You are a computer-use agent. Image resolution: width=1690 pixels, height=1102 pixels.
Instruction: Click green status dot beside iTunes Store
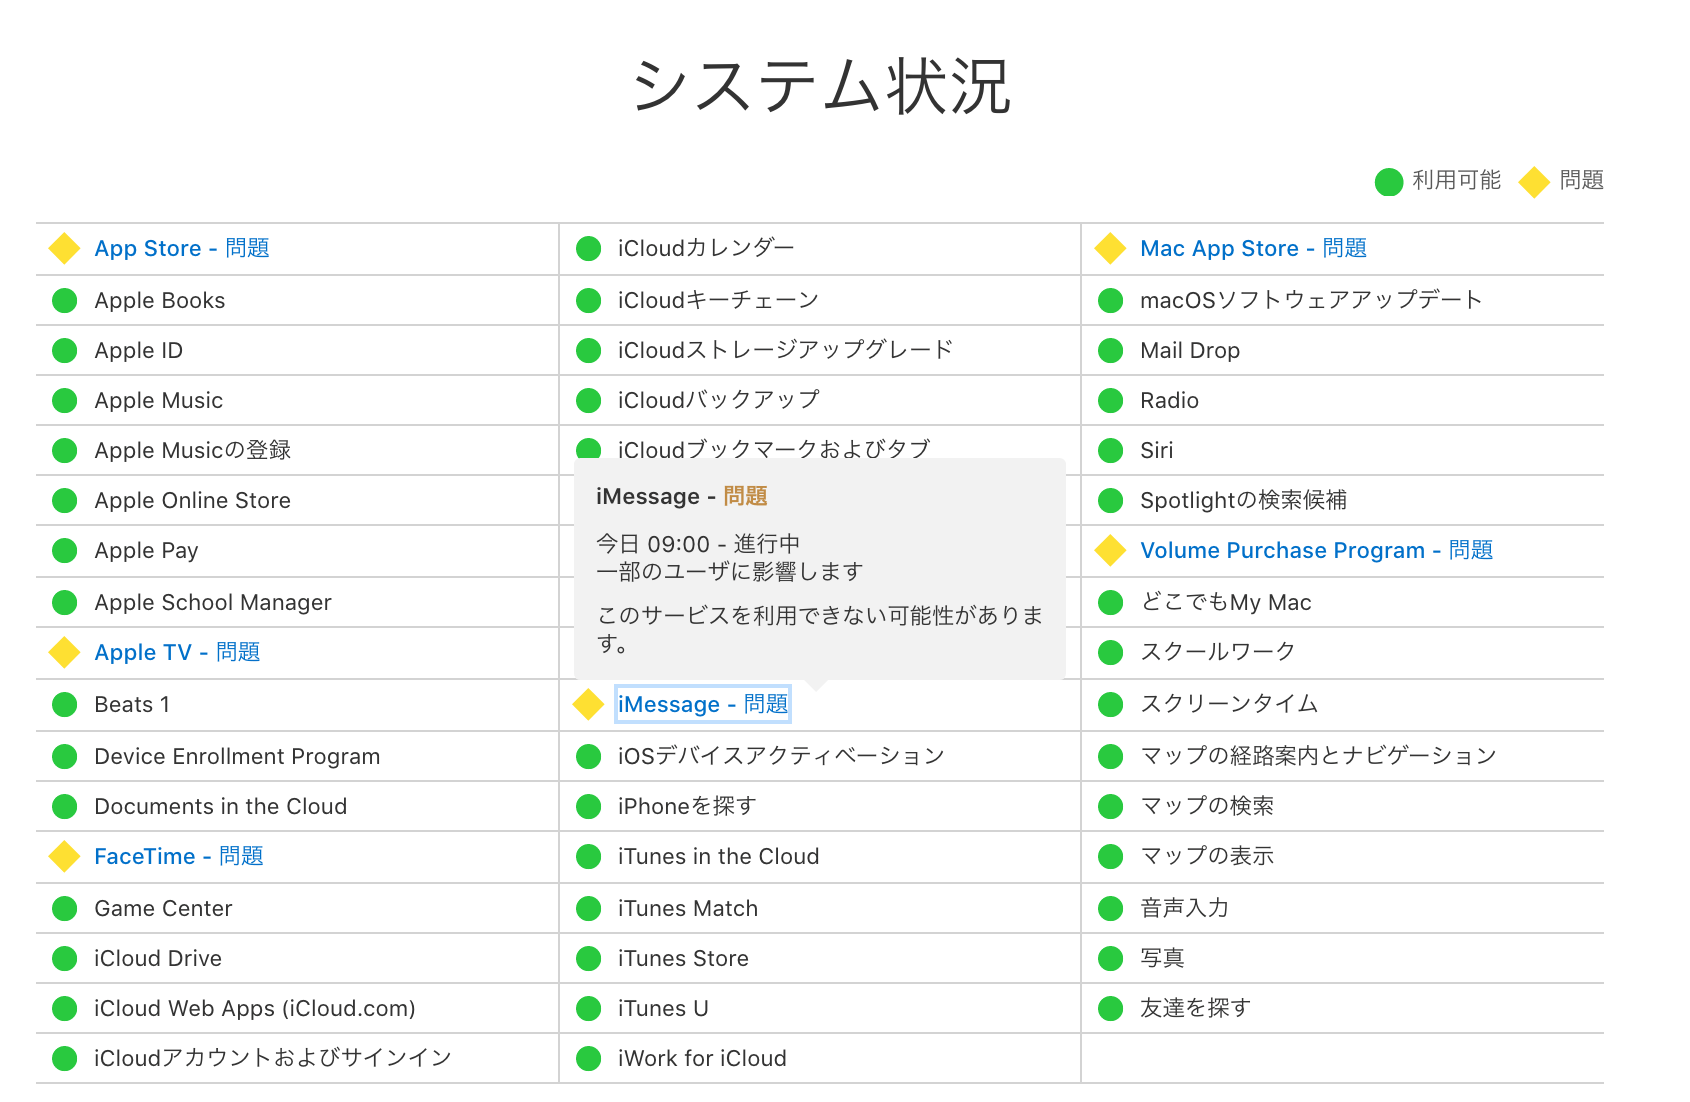[x=589, y=958]
